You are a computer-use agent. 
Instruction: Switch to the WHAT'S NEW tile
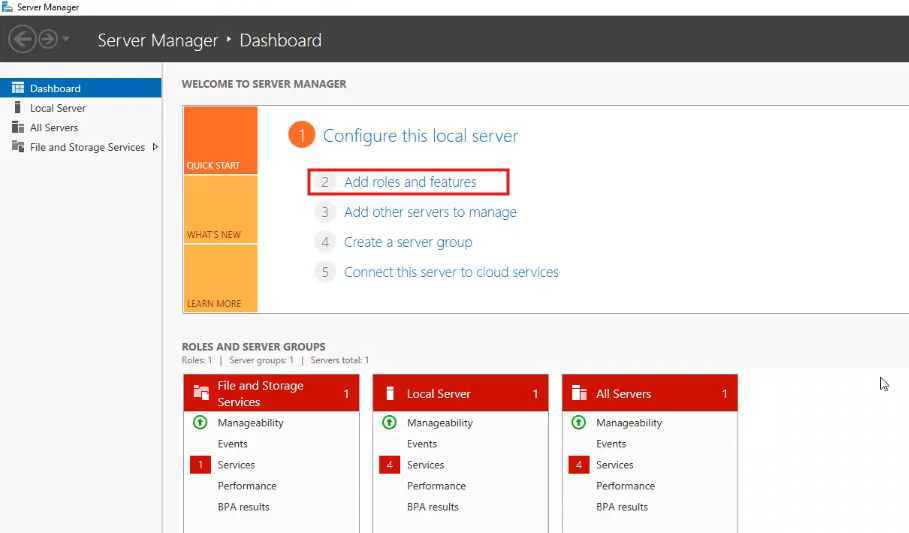[220, 209]
